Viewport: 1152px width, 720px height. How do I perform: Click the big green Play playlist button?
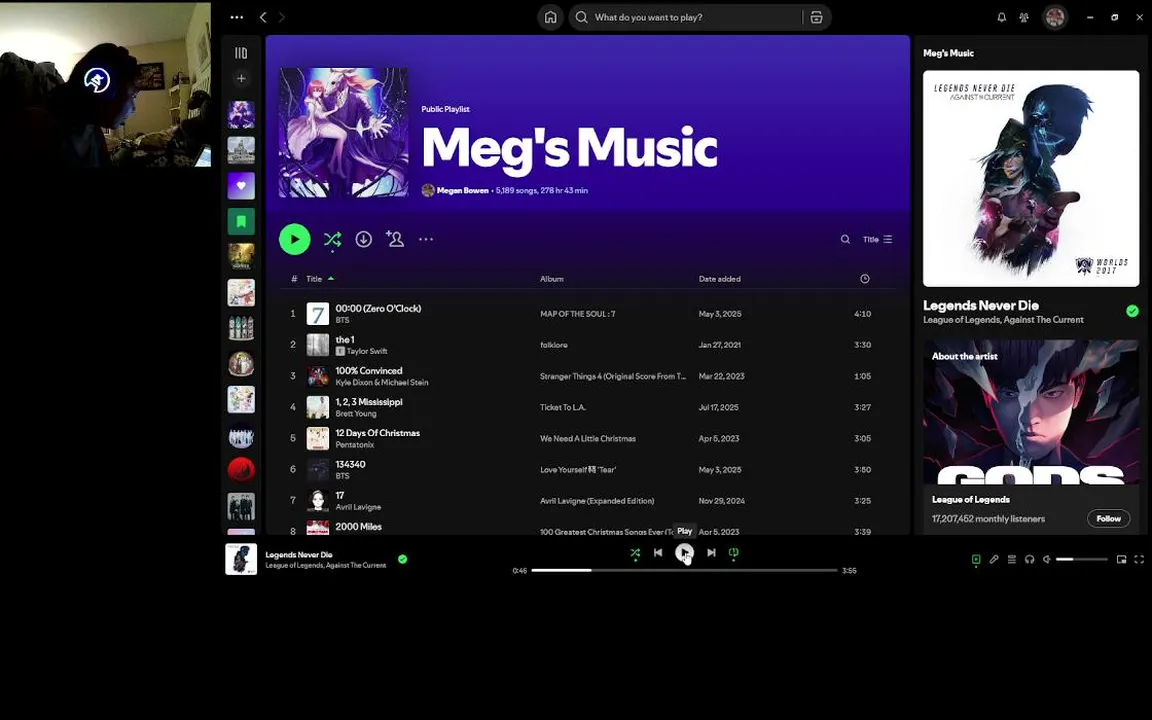295,239
